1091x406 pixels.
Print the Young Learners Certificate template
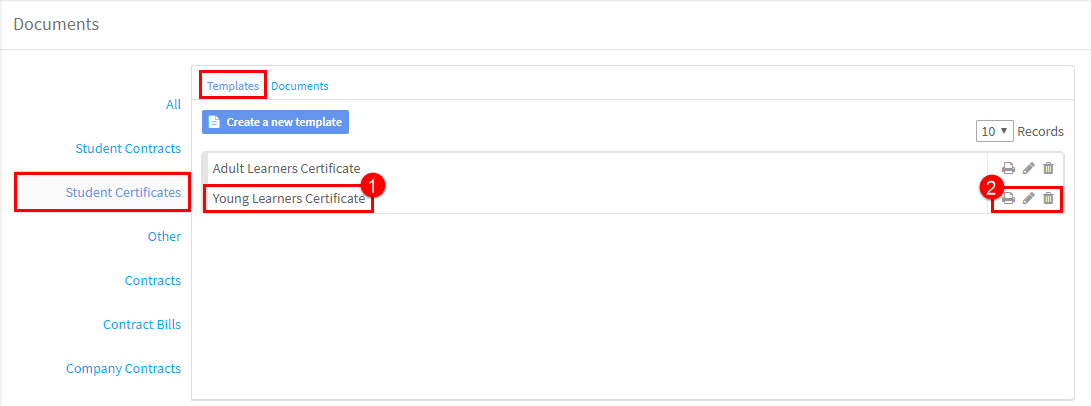1008,199
